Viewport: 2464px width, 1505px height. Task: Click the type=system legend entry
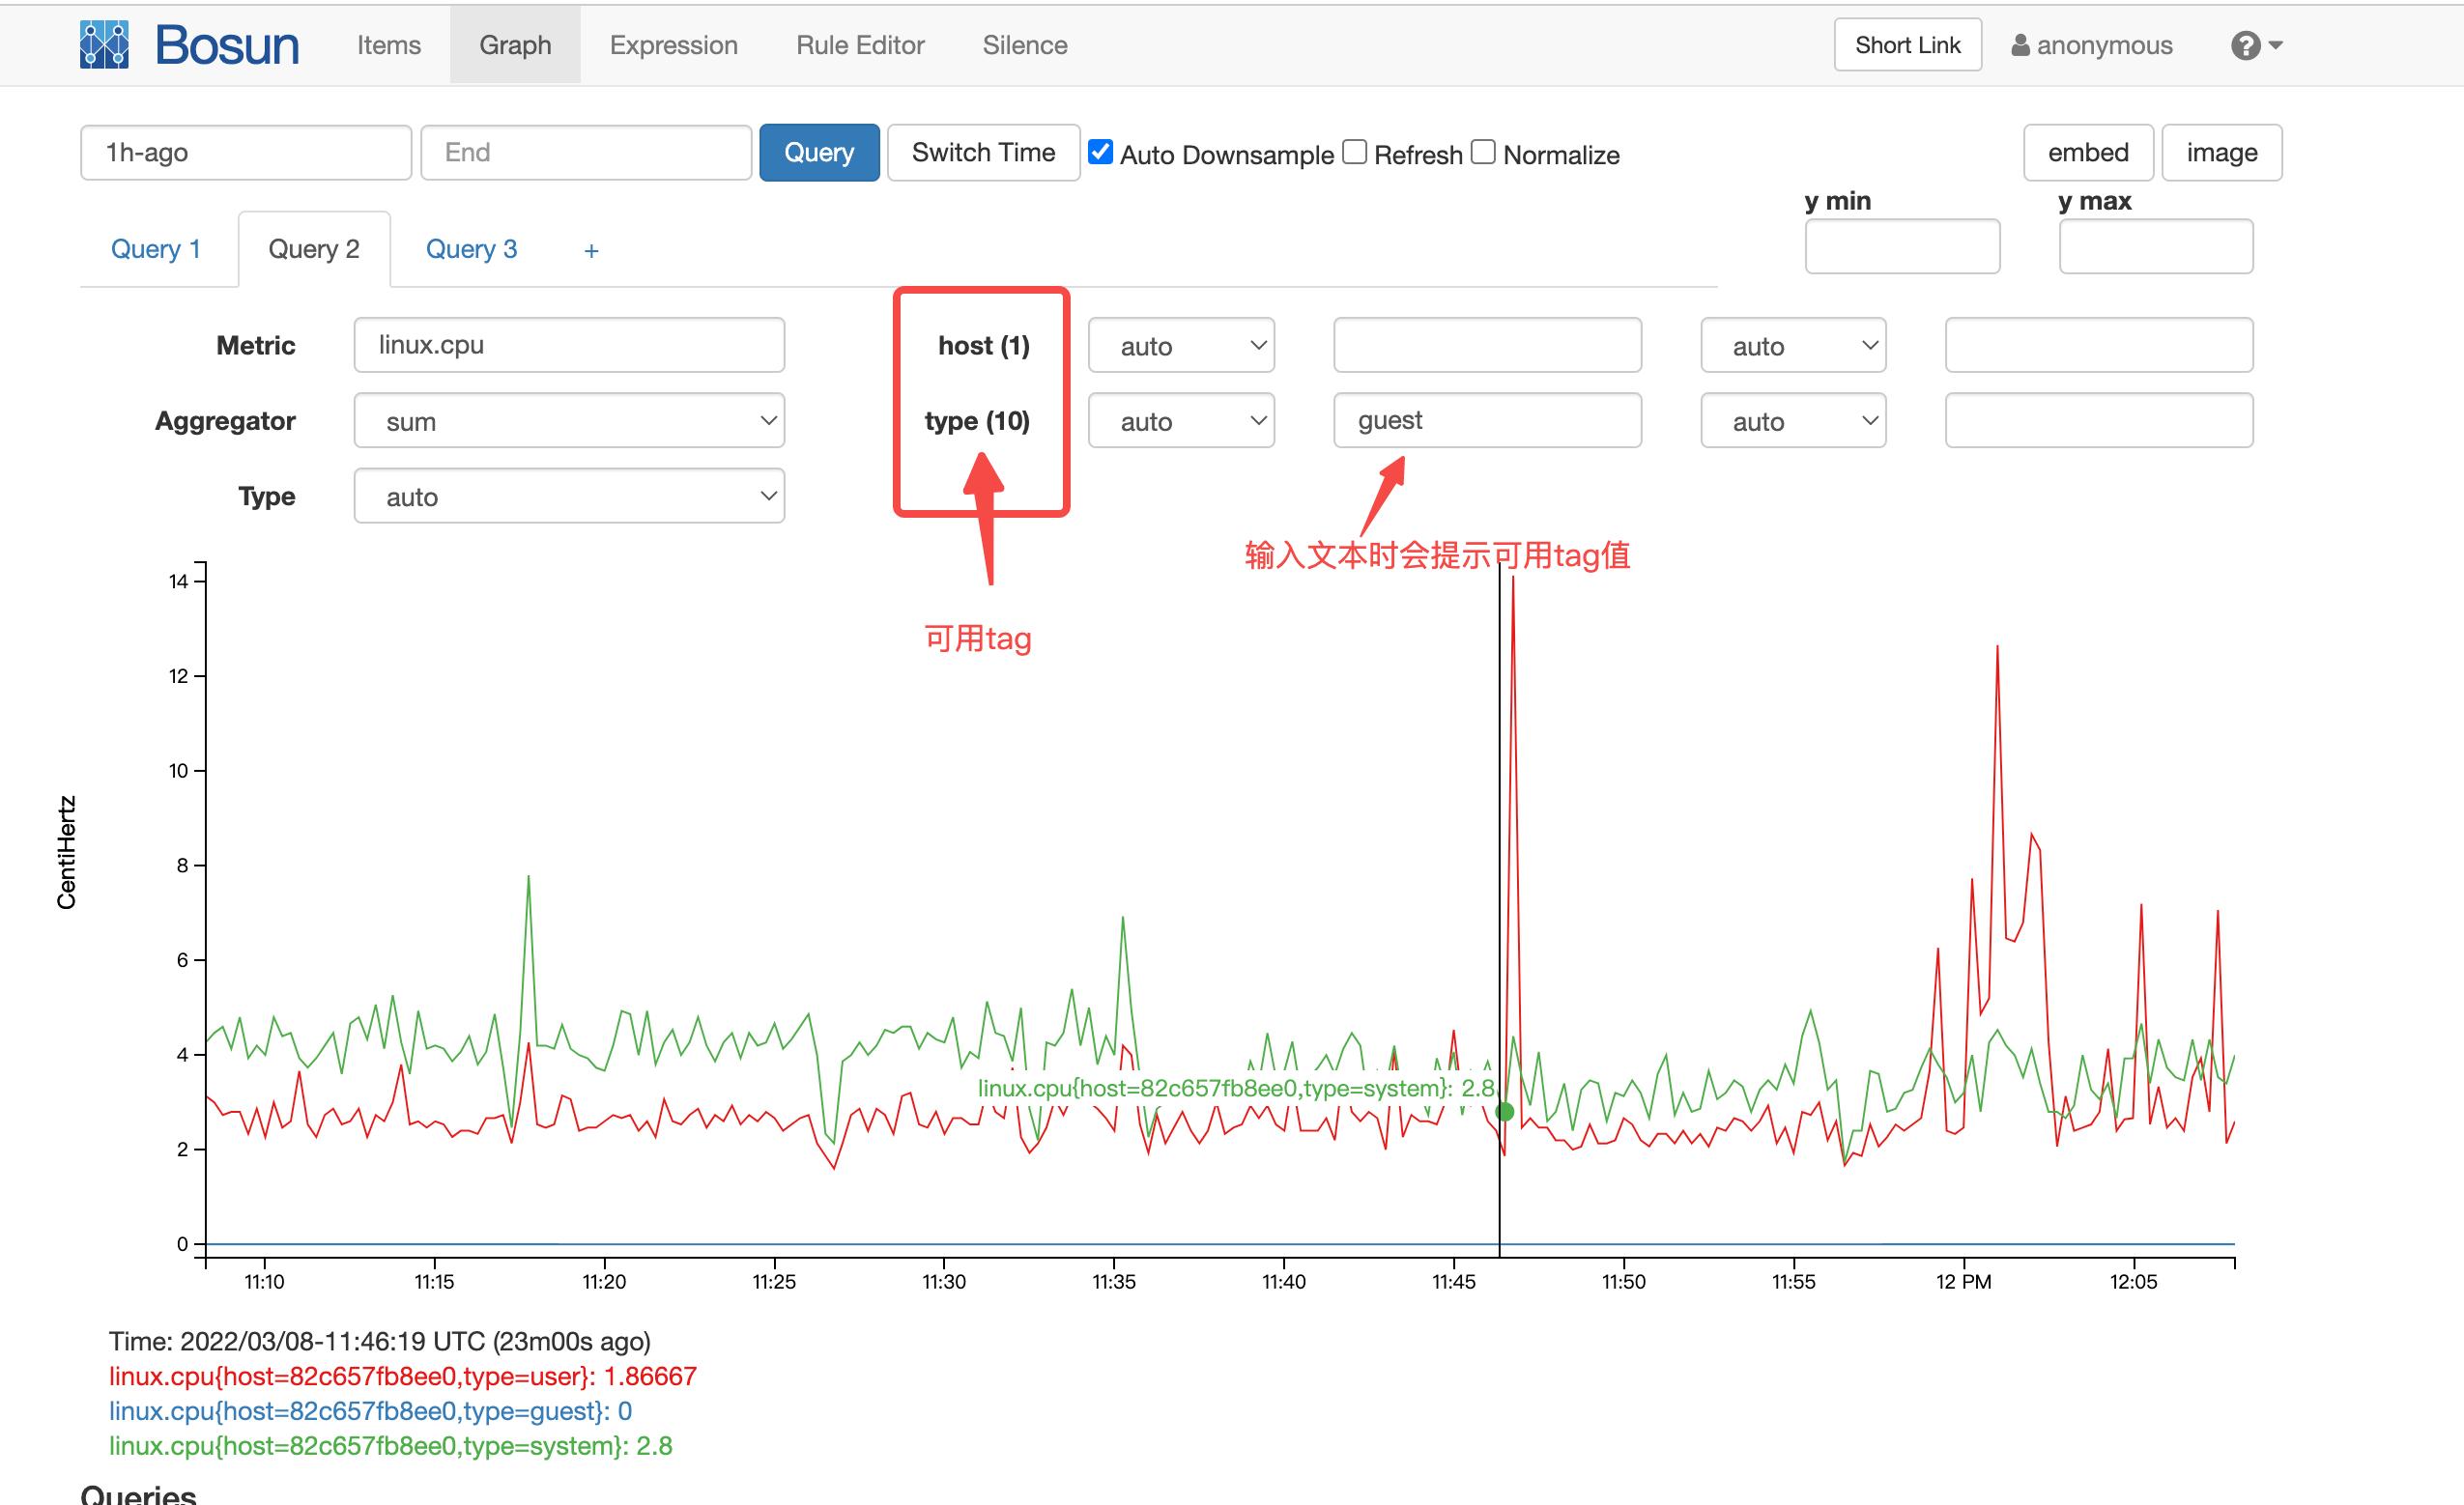(390, 1446)
